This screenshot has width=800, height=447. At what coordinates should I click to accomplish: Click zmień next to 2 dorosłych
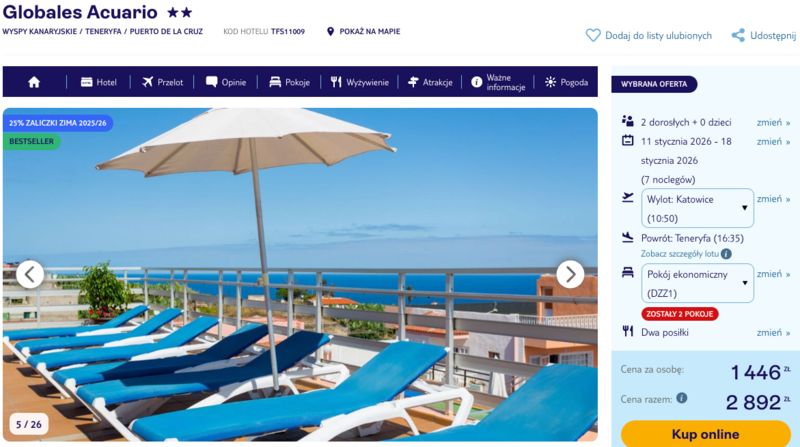coord(773,122)
